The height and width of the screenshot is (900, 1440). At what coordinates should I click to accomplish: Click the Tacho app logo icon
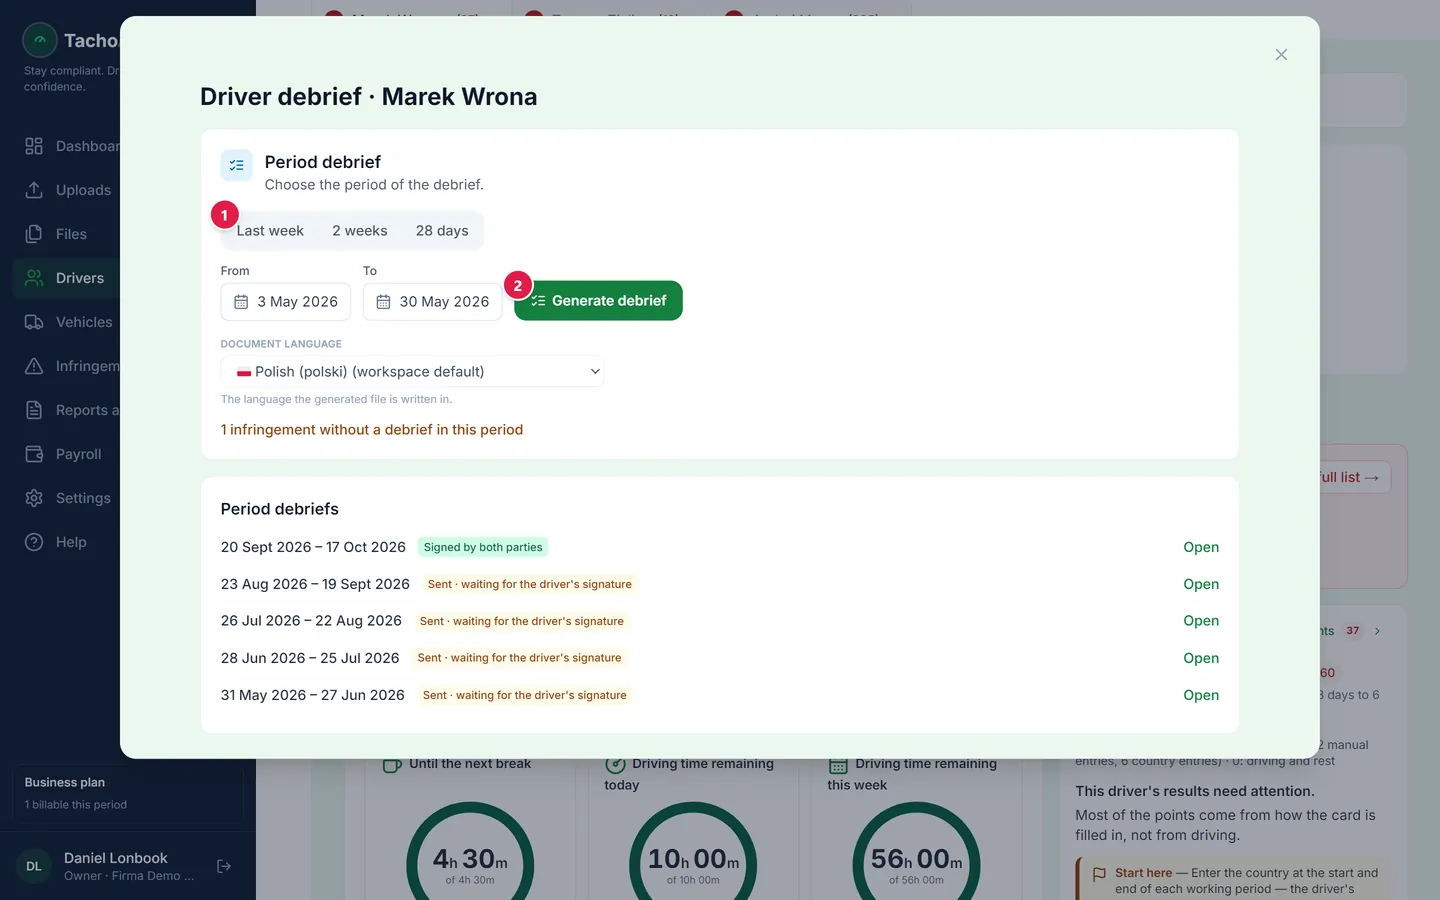[x=40, y=40]
